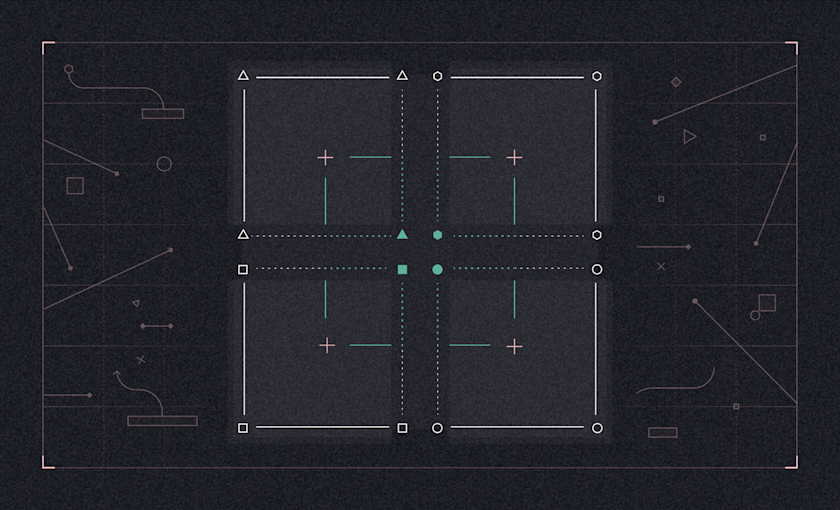
Task: Select the filled green square marker
Action: (x=402, y=269)
